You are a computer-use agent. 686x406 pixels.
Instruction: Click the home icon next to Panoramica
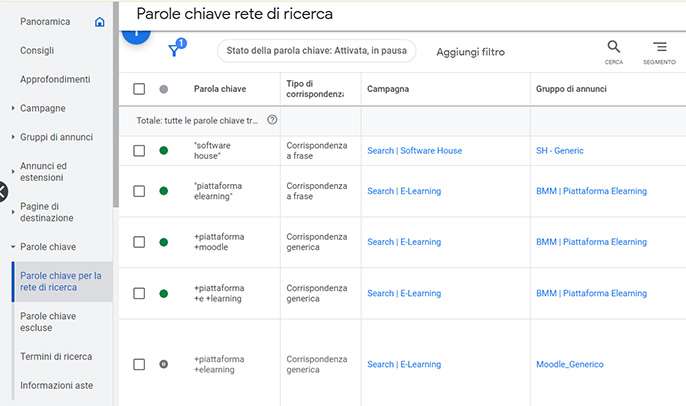tap(99, 22)
